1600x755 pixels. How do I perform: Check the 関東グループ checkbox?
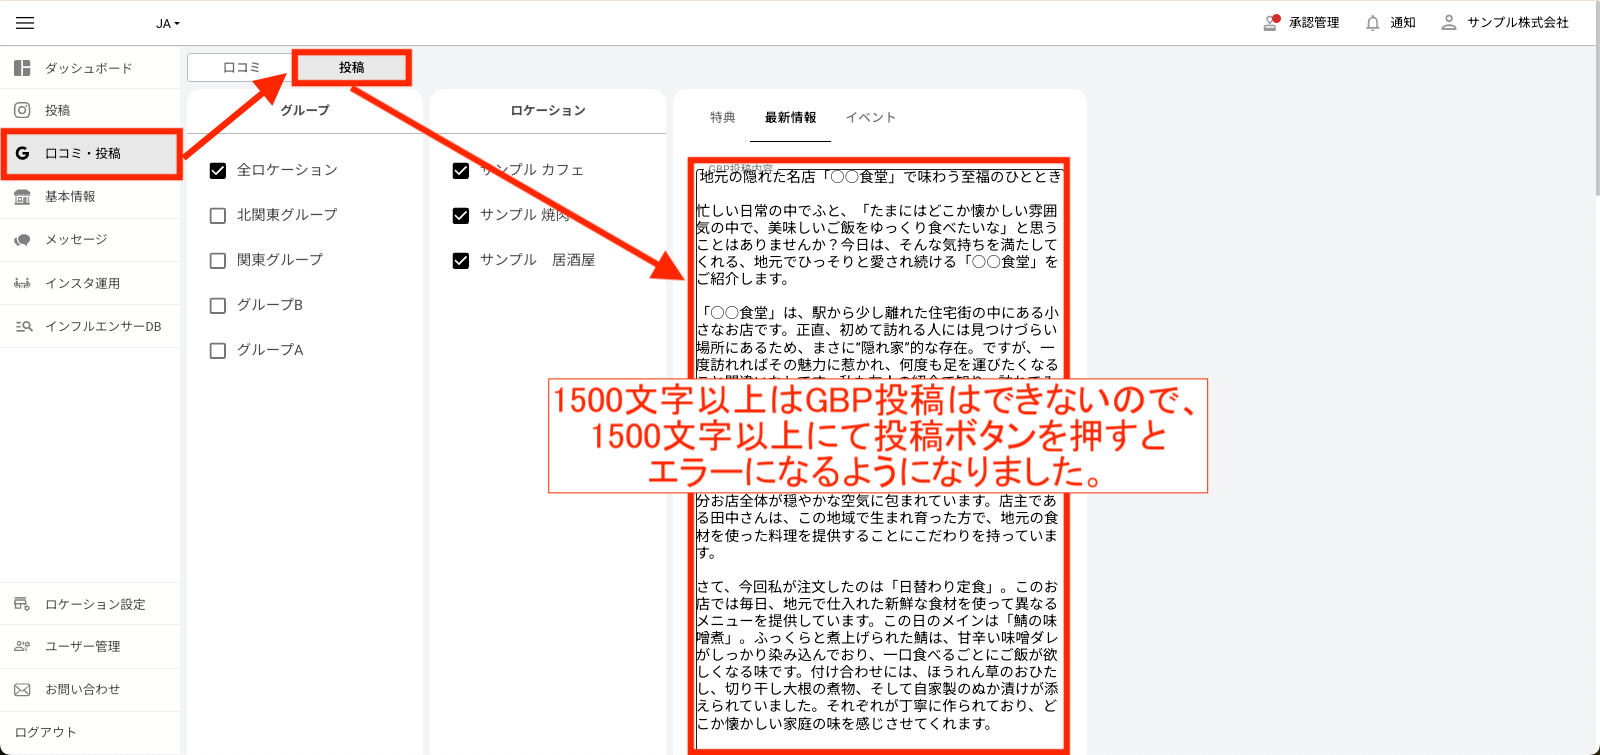pos(218,261)
